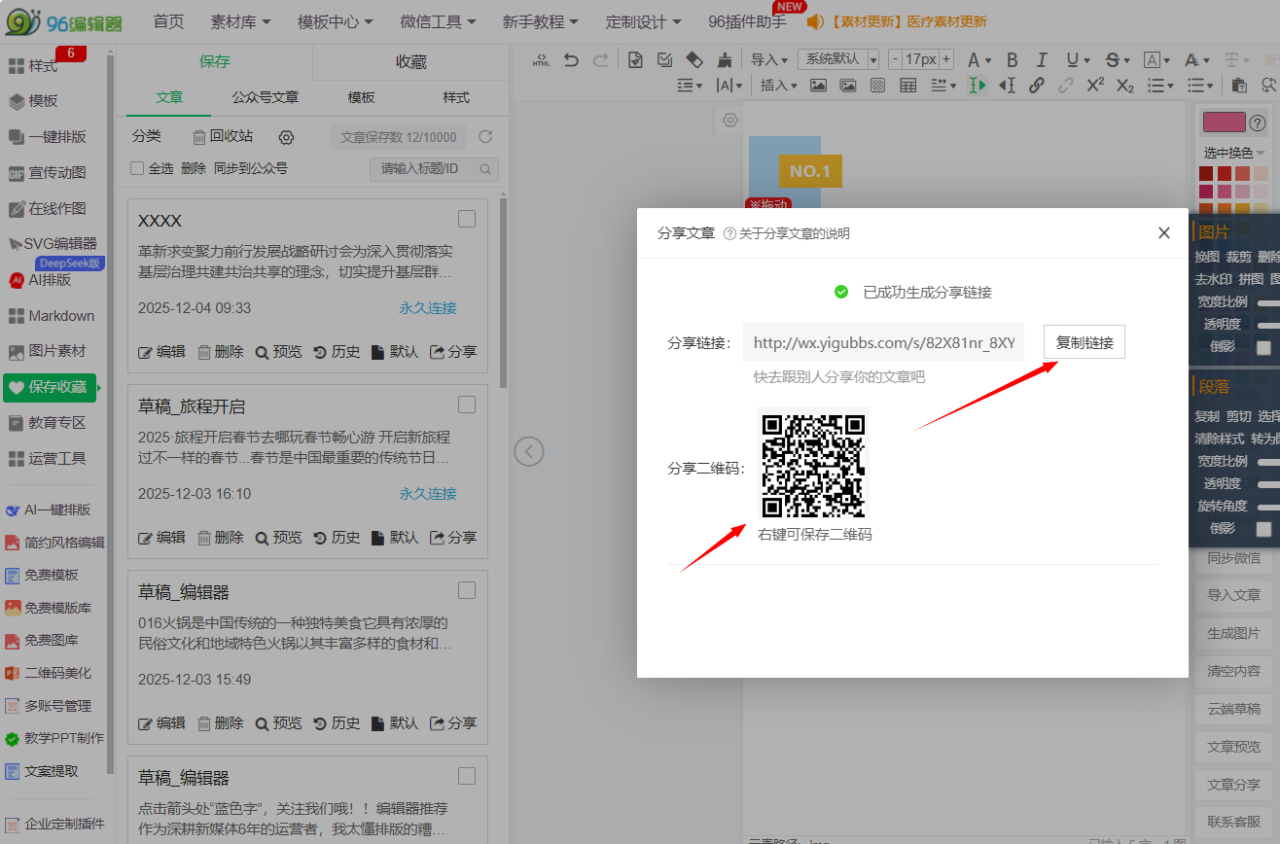Click the insert hyperlink chain icon
Viewport: 1280px width, 844px height.
1037,86
